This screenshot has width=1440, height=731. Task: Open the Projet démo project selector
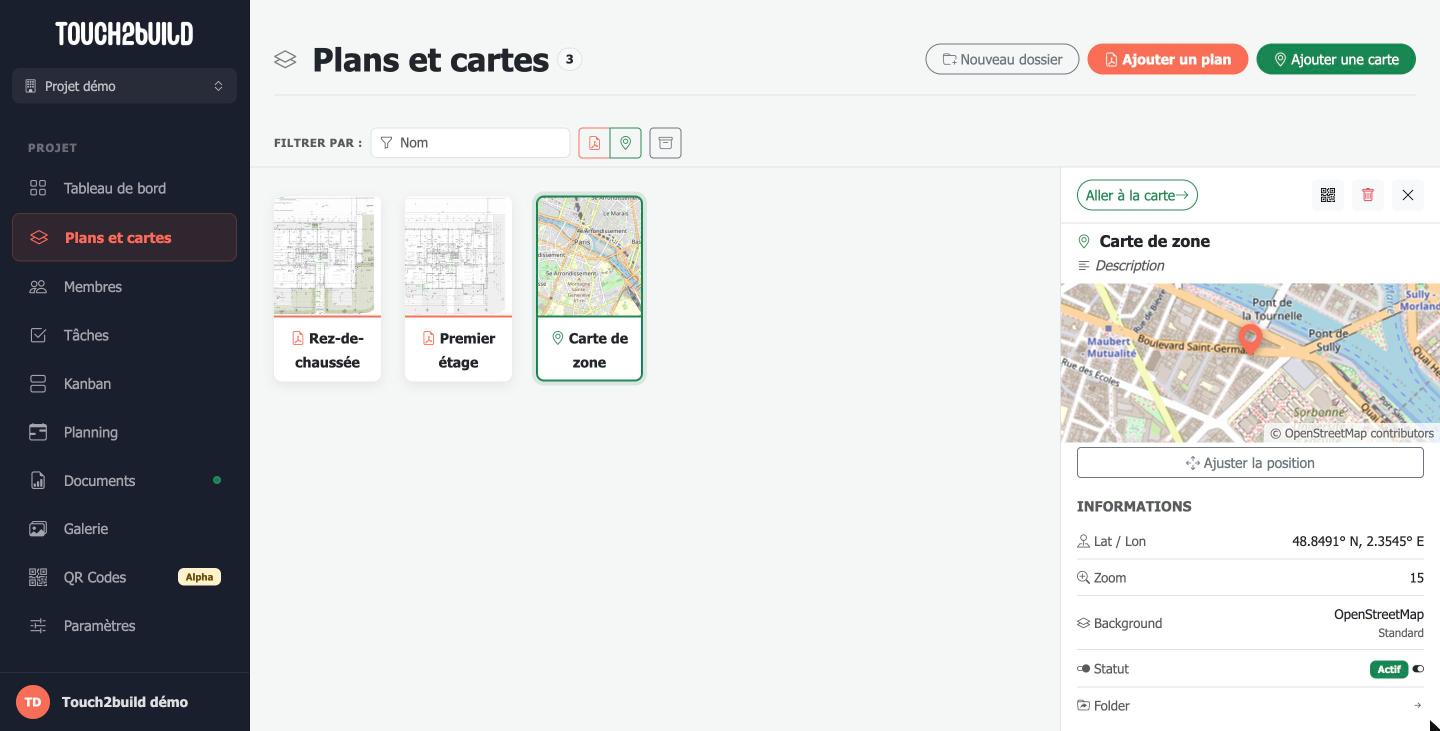(125, 86)
